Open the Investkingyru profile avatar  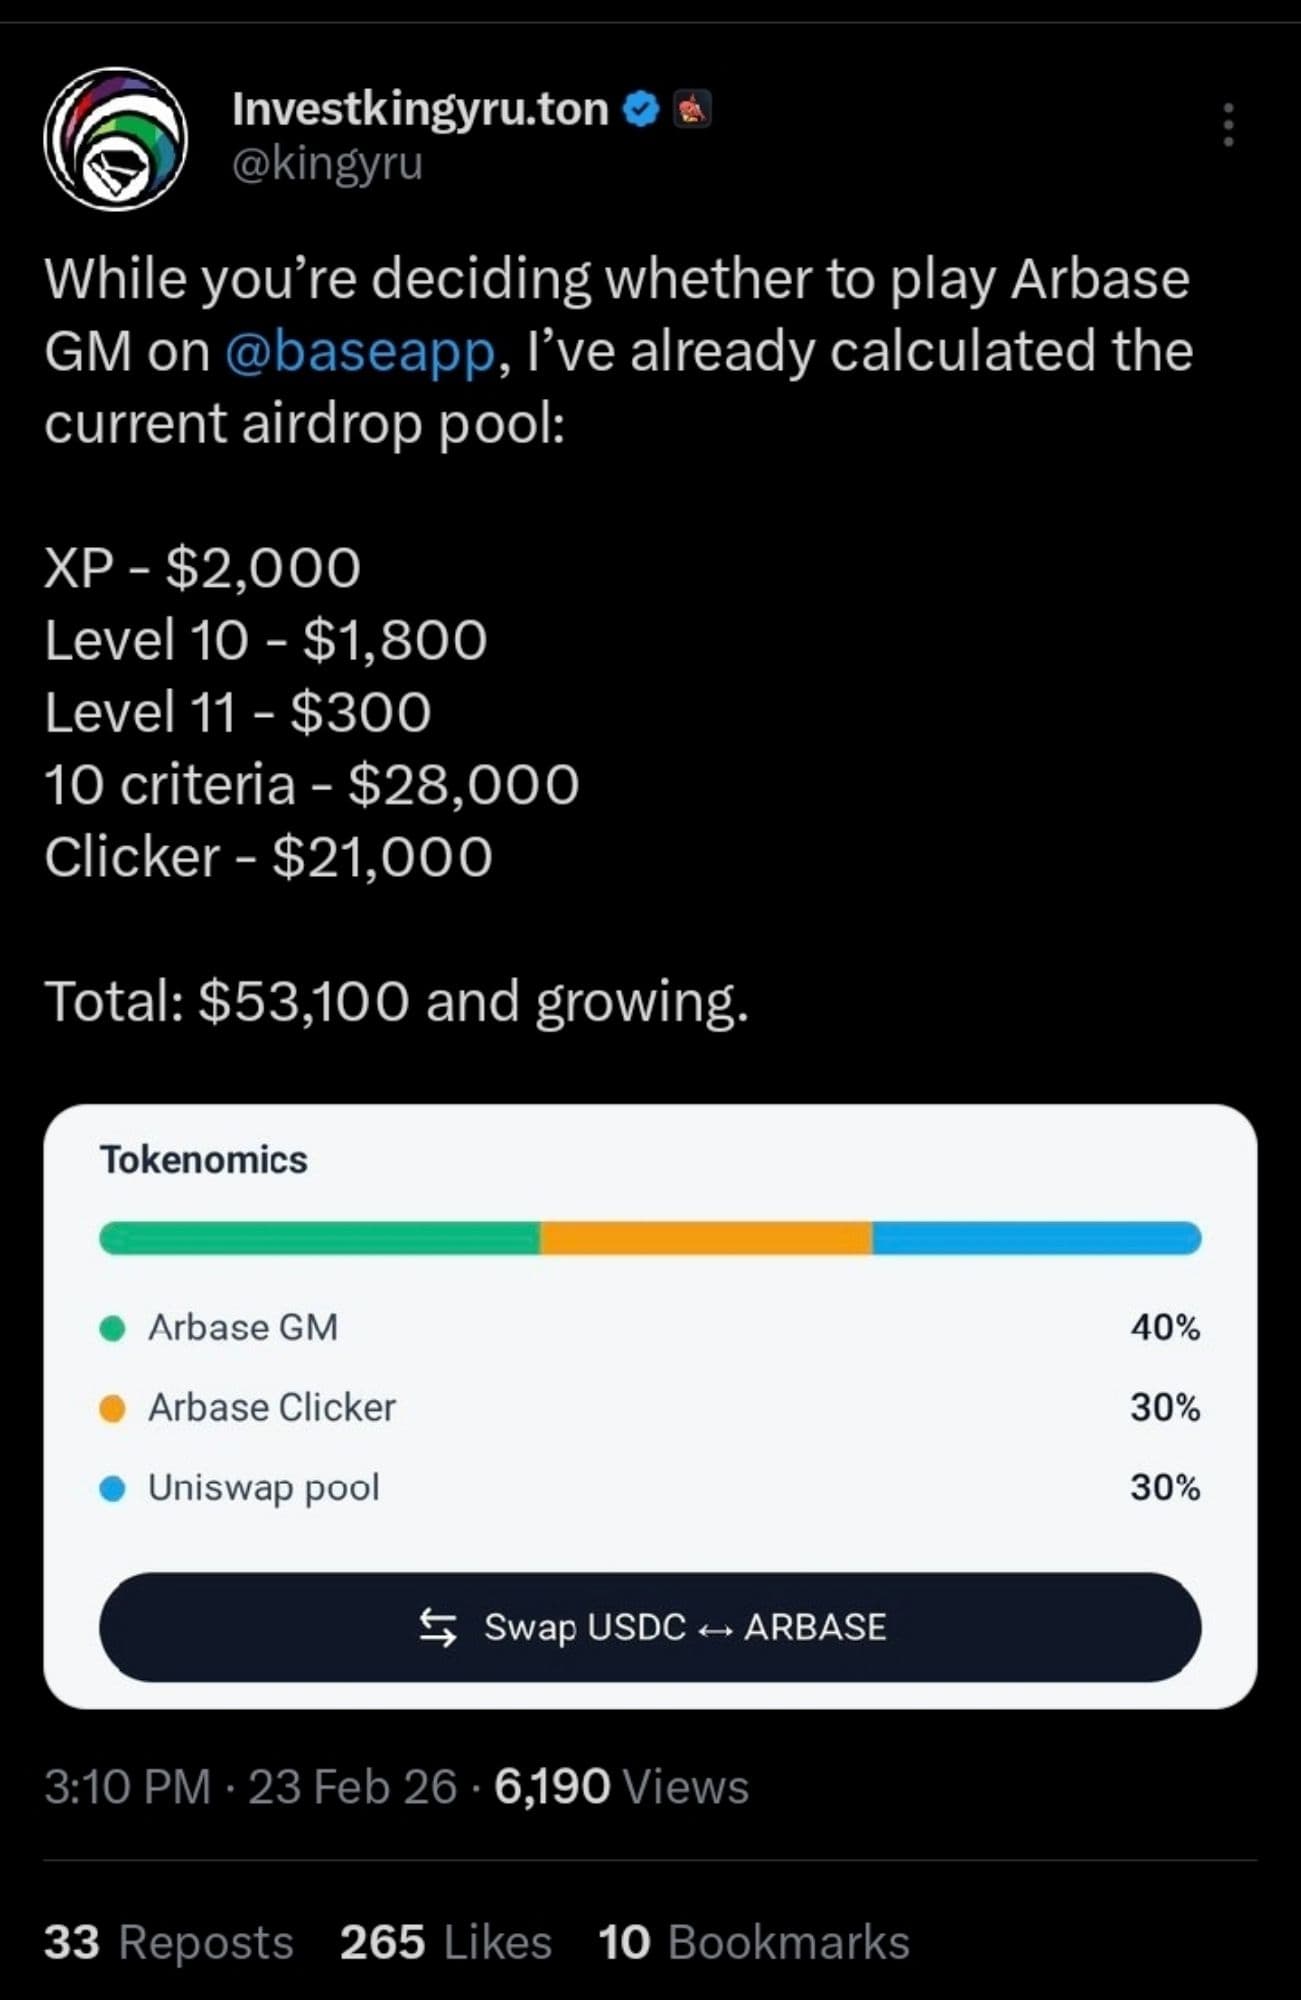click(115, 138)
